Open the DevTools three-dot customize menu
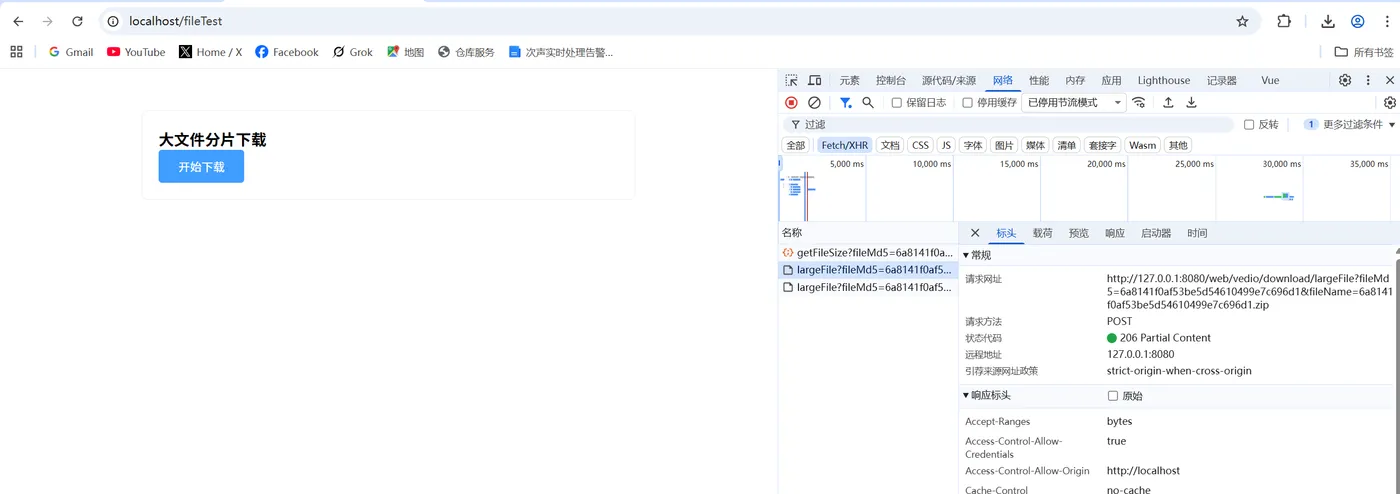 [x=1368, y=80]
